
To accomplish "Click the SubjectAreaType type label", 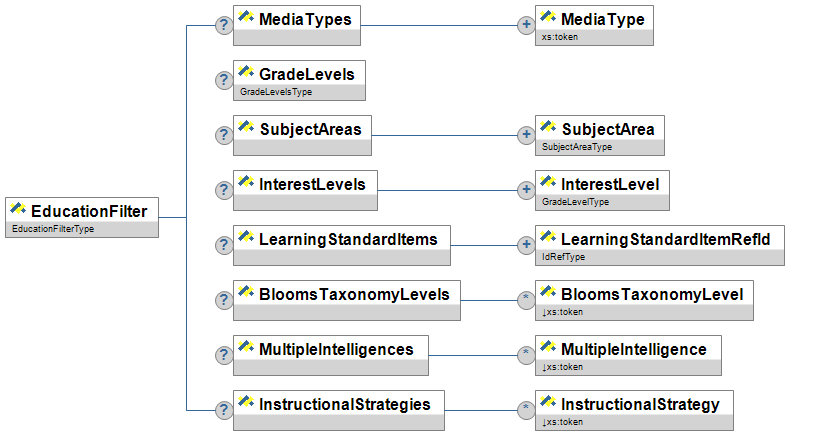I will click(x=577, y=147).
